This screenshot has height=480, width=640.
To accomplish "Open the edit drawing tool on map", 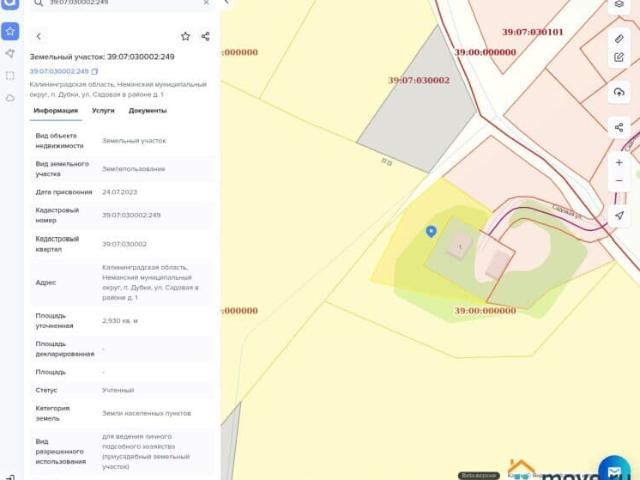I will pyautogui.click(x=619, y=57).
